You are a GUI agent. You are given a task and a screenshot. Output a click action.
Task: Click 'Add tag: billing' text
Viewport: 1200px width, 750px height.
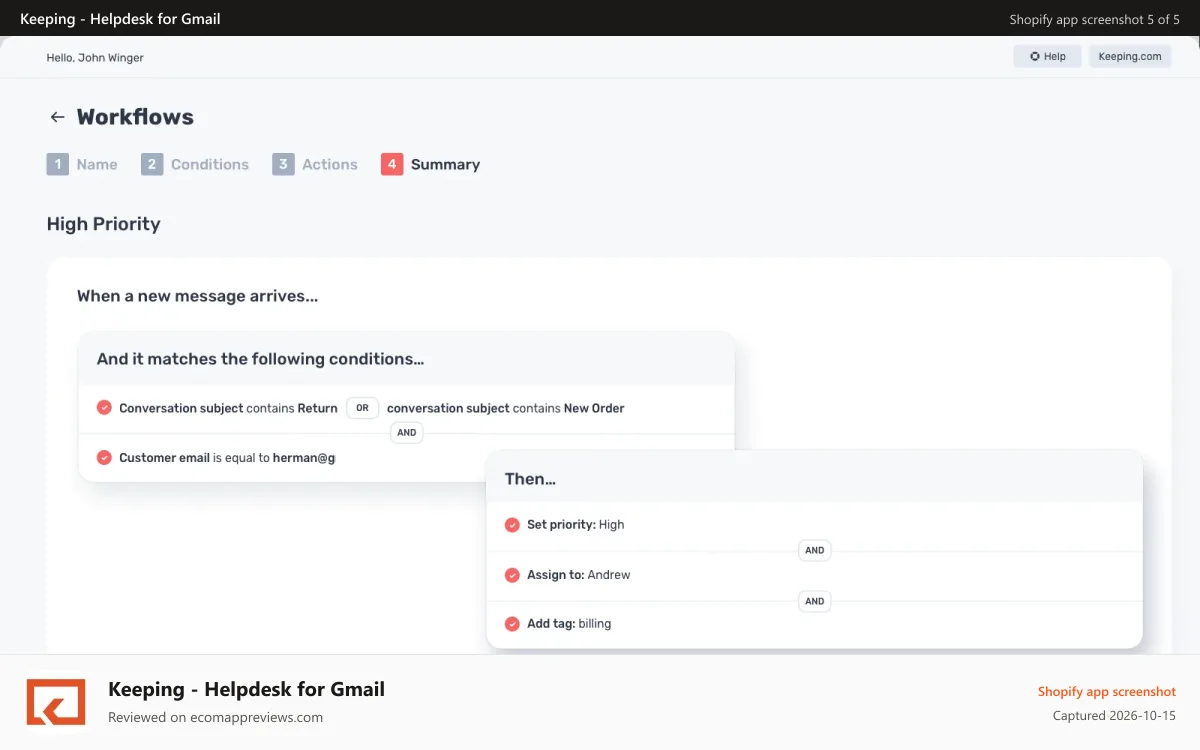click(569, 623)
